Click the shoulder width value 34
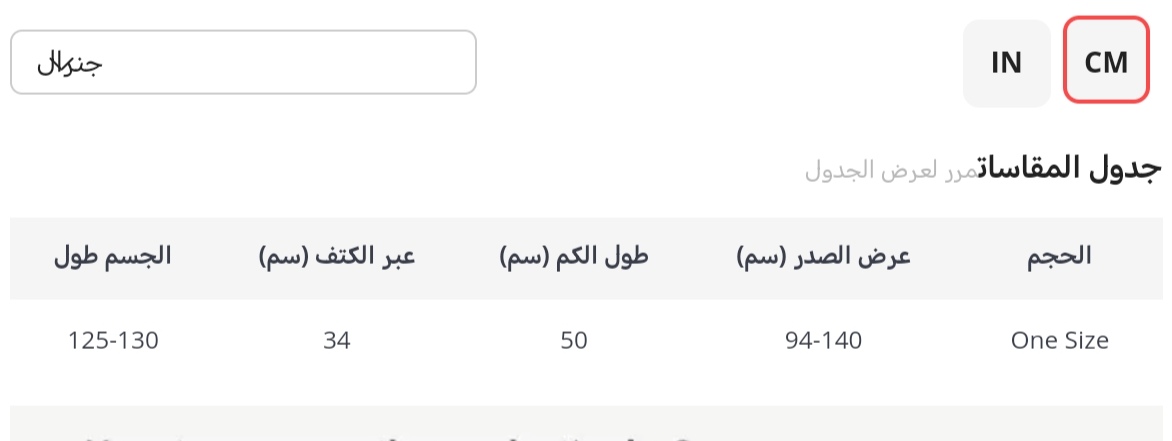 point(335,341)
